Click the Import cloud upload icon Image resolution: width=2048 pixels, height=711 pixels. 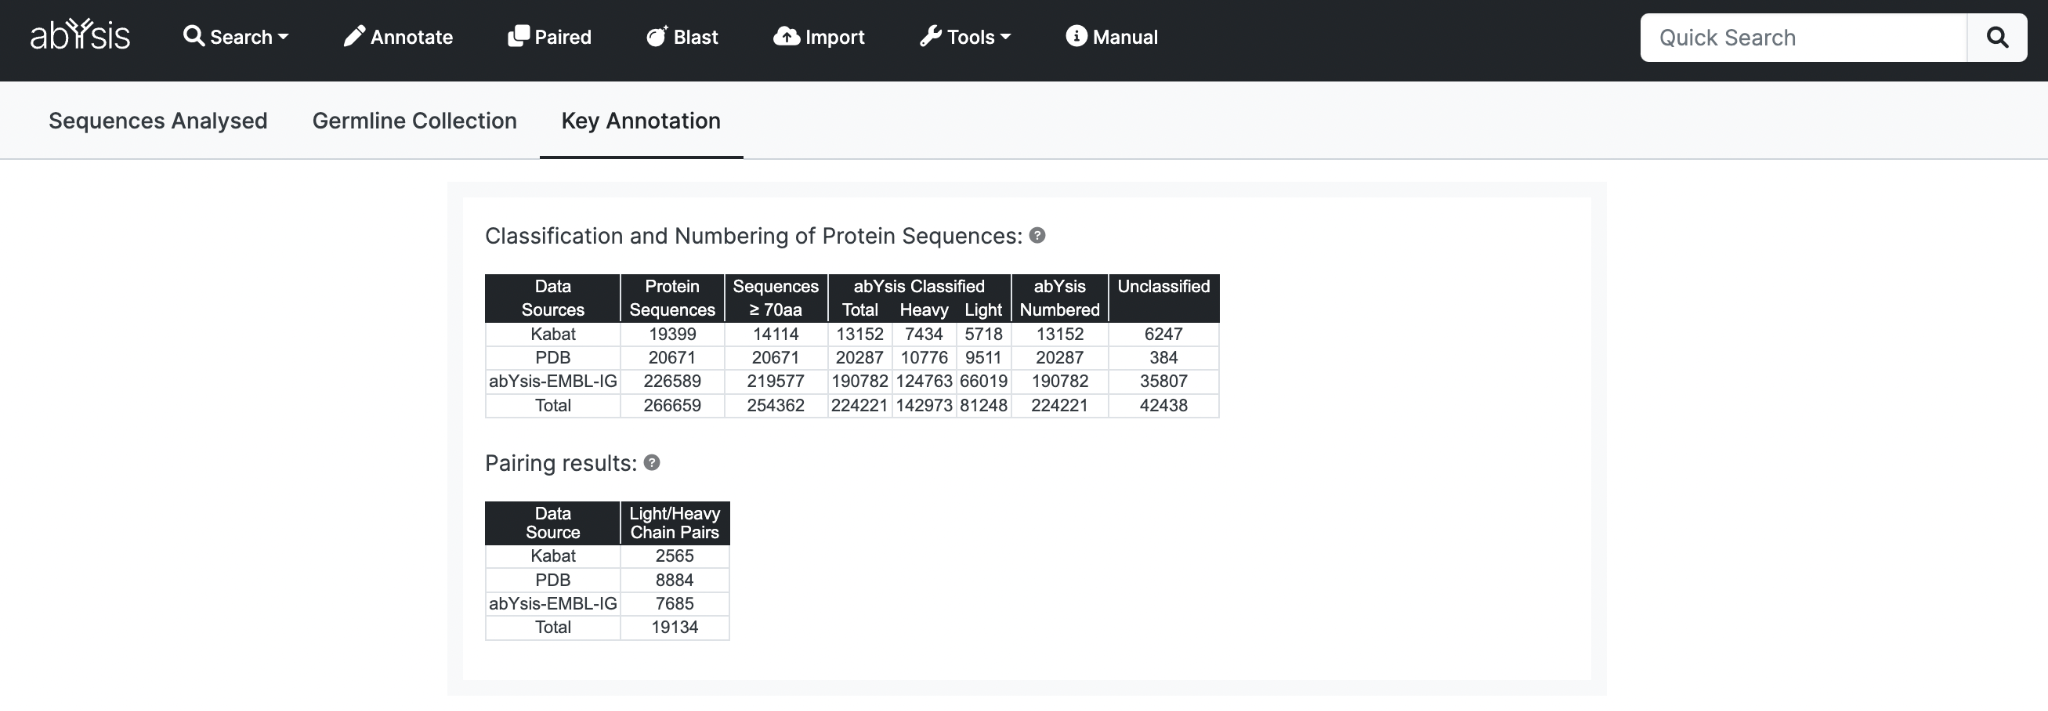[x=787, y=37]
